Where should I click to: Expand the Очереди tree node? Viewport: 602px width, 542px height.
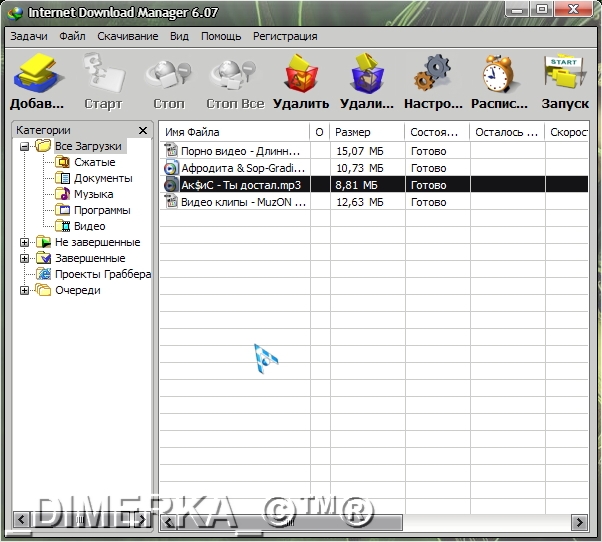coord(25,290)
